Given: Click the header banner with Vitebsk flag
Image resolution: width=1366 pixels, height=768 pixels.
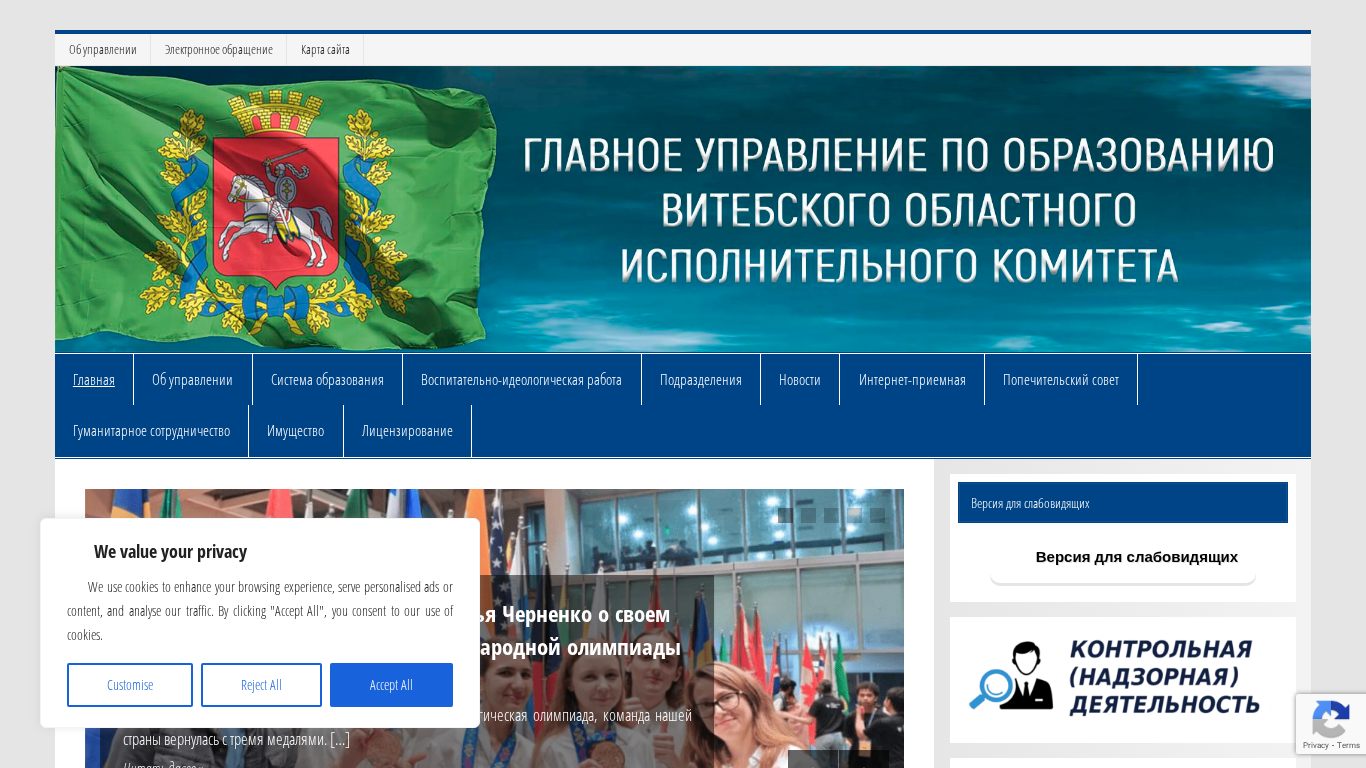Looking at the screenshot, I should tap(683, 209).
